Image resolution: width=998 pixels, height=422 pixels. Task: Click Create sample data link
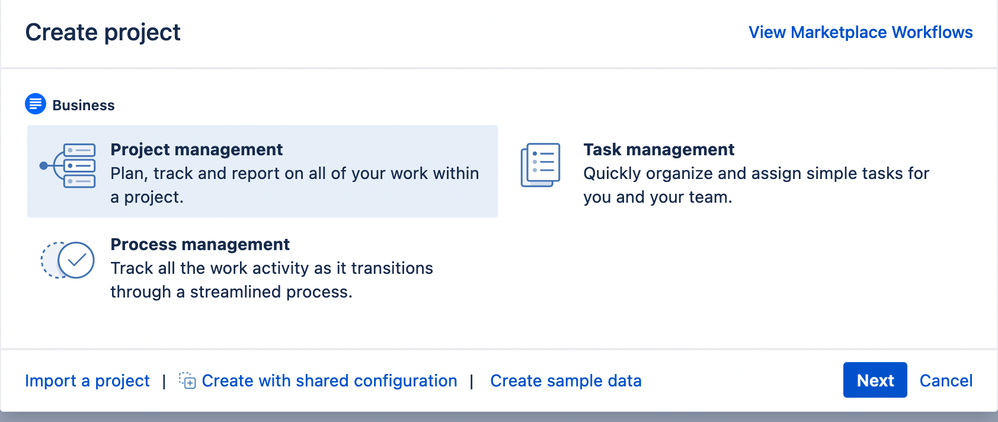(565, 381)
